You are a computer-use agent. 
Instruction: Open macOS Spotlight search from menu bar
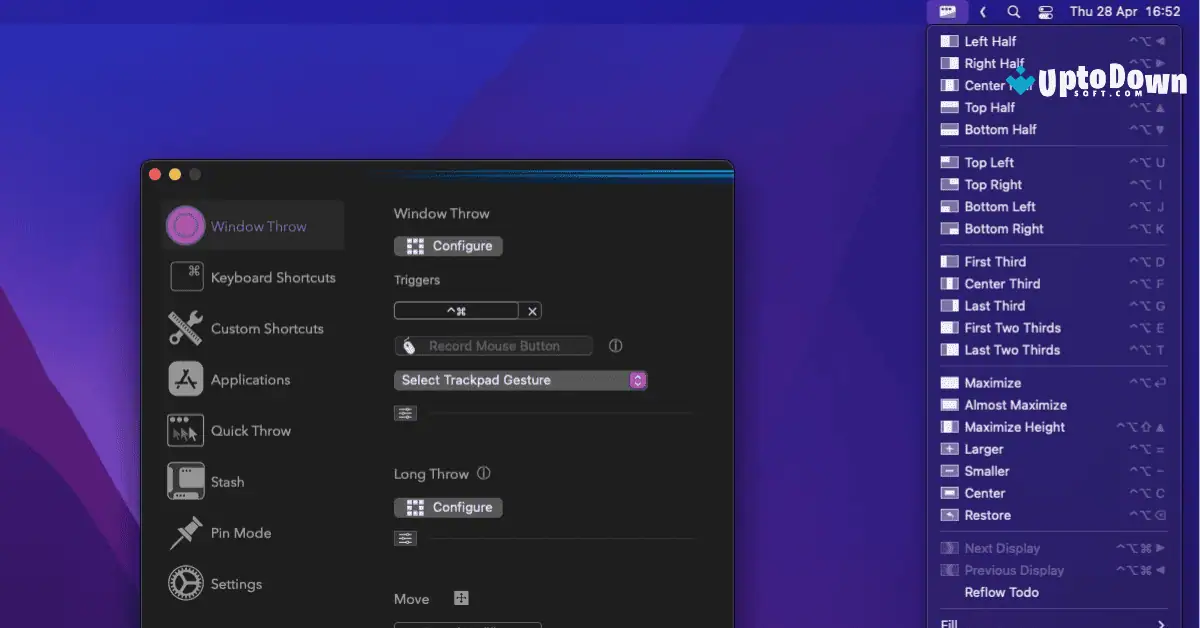[1013, 11]
